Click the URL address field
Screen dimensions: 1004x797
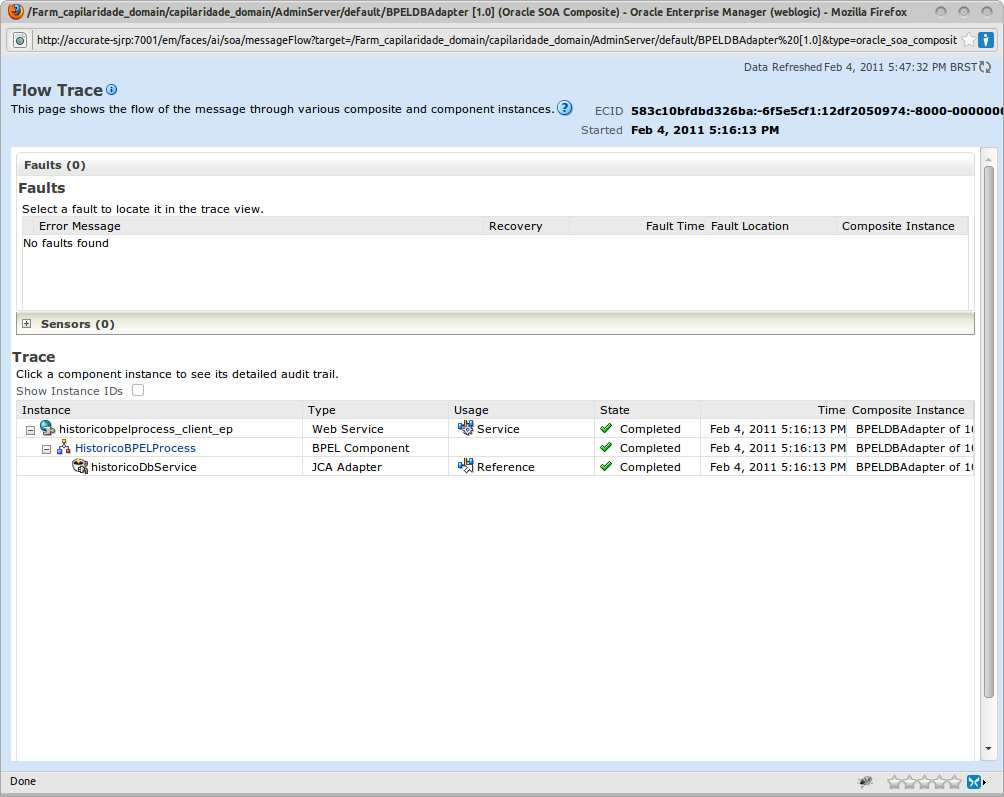click(x=496, y=40)
